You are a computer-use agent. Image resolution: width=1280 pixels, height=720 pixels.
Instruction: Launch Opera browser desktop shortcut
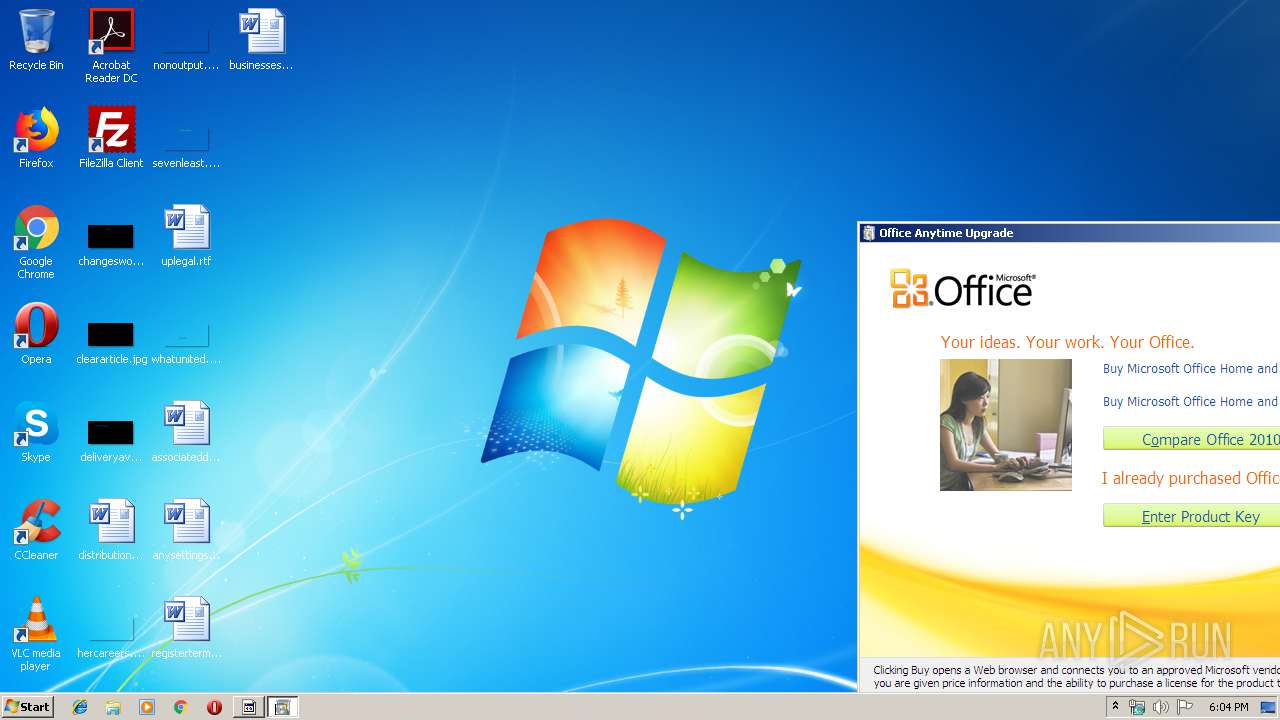click(x=36, y=334)
